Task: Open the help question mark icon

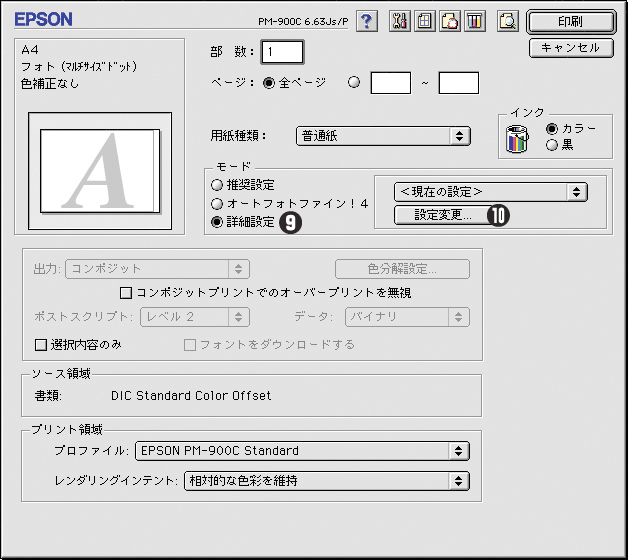Action: pos(367,21)
